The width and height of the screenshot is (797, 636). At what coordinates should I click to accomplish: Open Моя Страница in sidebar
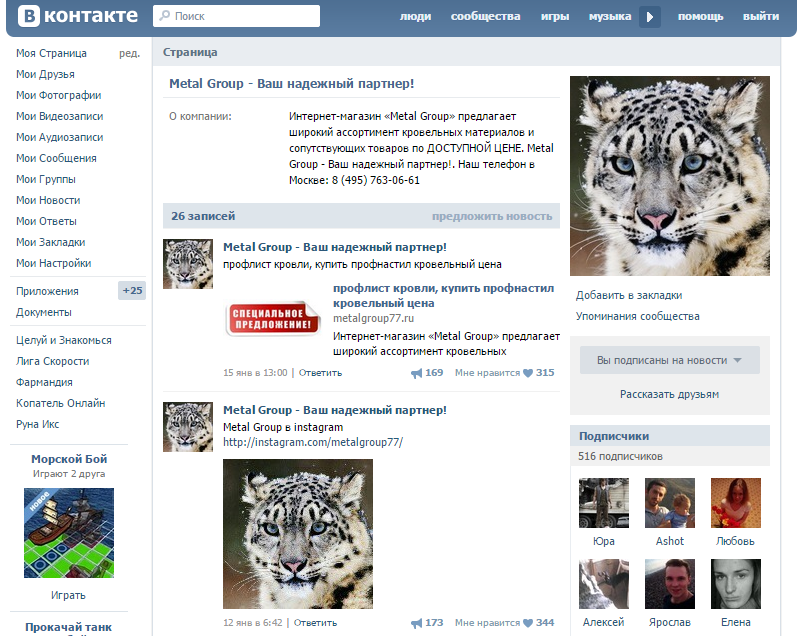tap(51, 53)
